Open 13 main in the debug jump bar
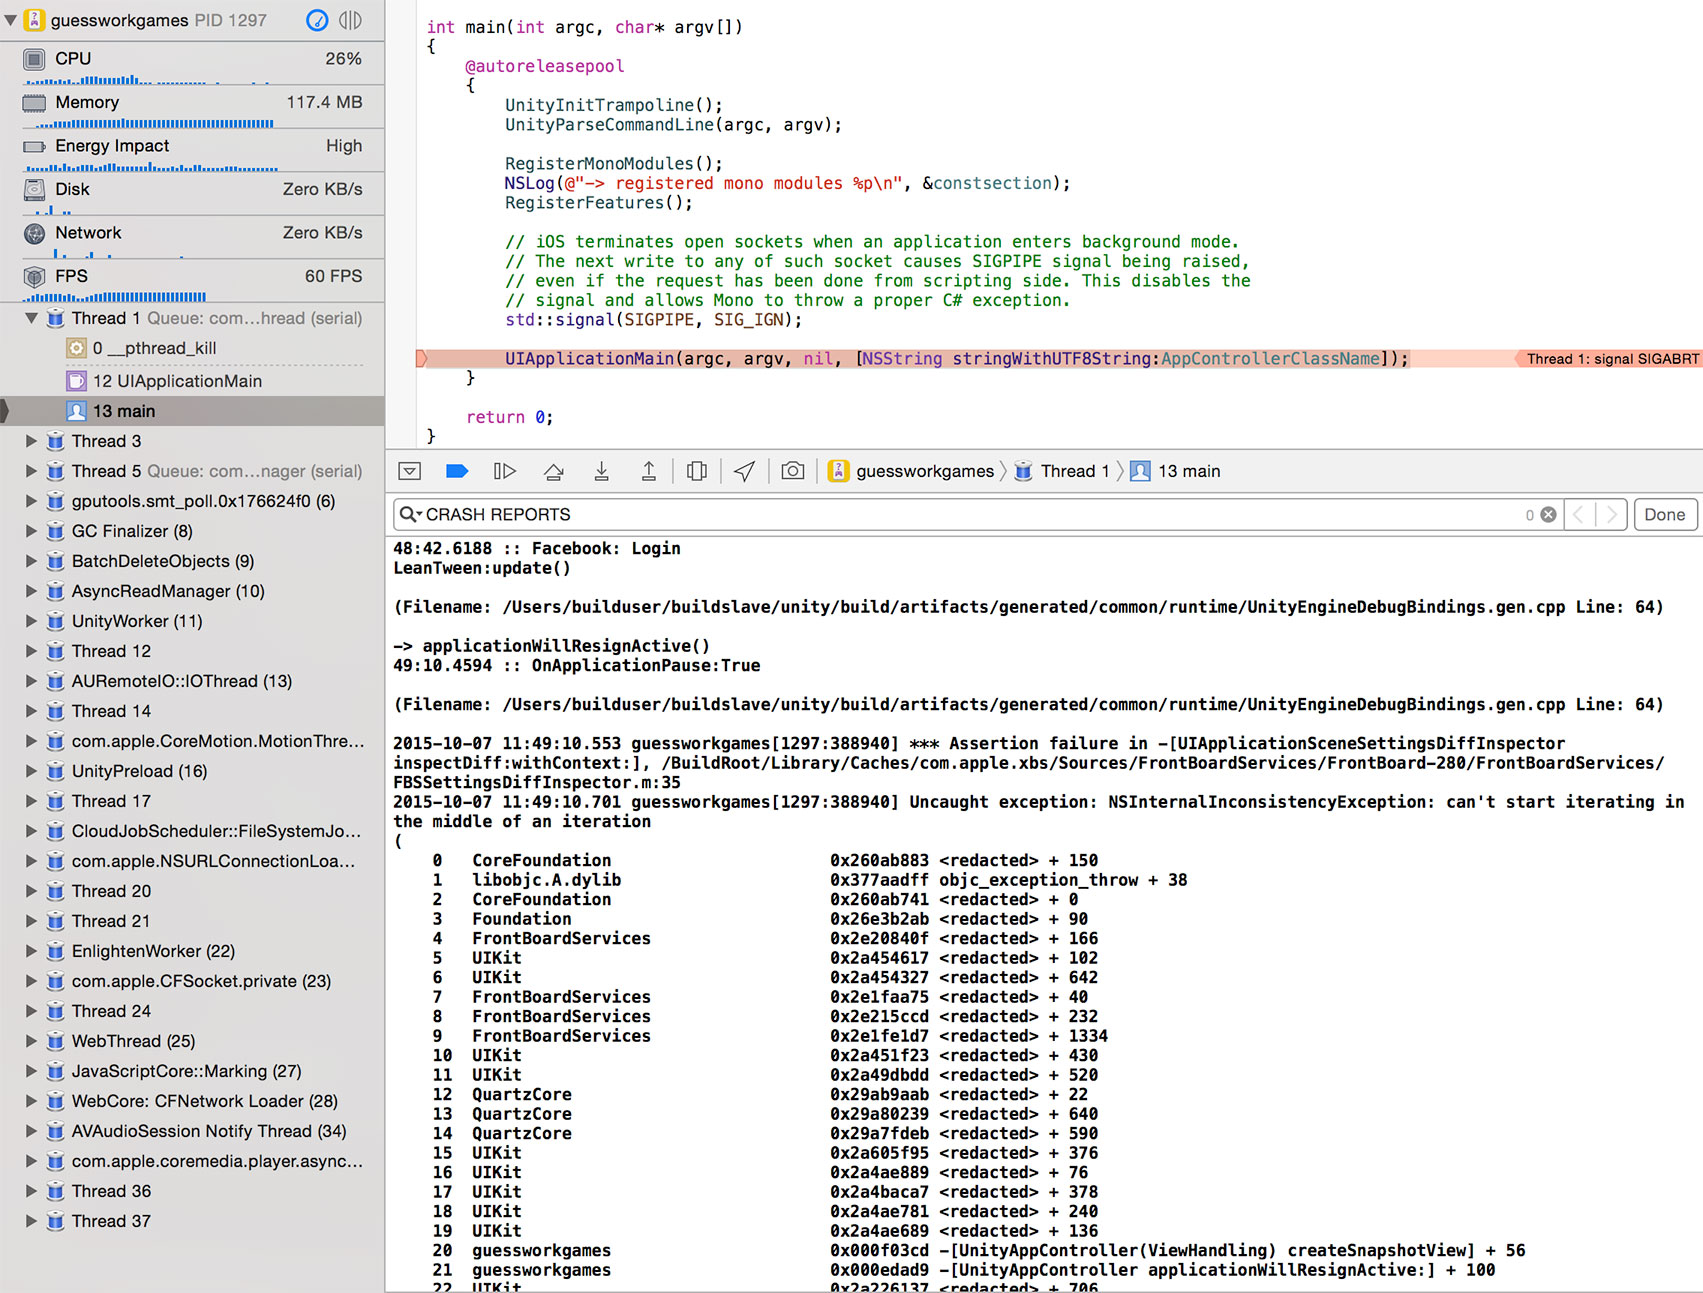Viewport: 1703px width, 1293px height. point(1175,471)
